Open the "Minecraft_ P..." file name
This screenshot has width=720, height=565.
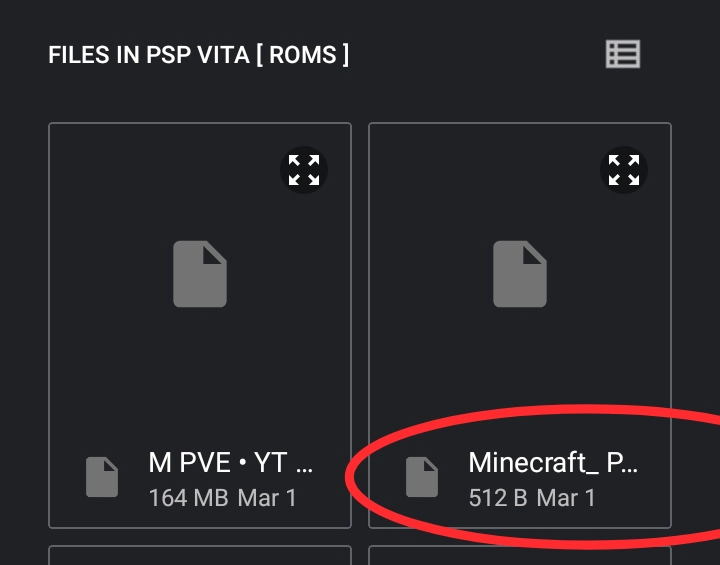(x=552, y=463)
